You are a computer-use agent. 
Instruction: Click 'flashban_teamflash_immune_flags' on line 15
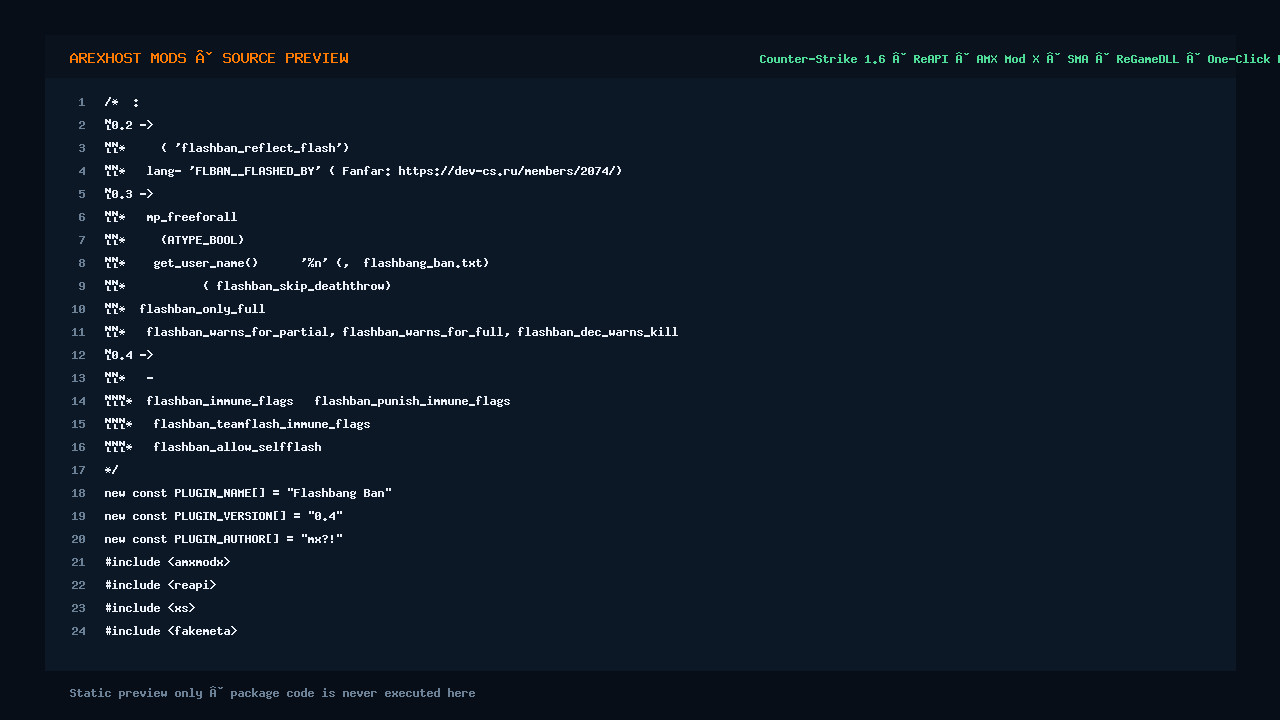point(262,424)
